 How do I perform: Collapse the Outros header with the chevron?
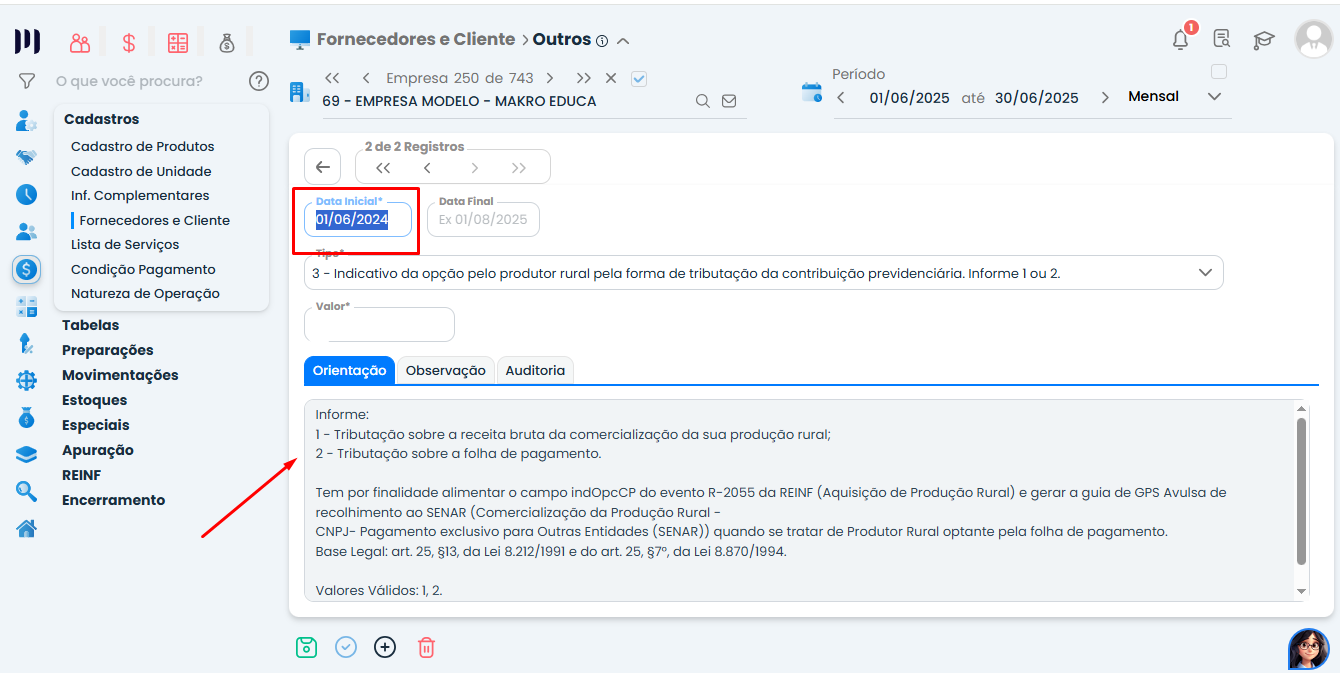click(x=623, y=40)
